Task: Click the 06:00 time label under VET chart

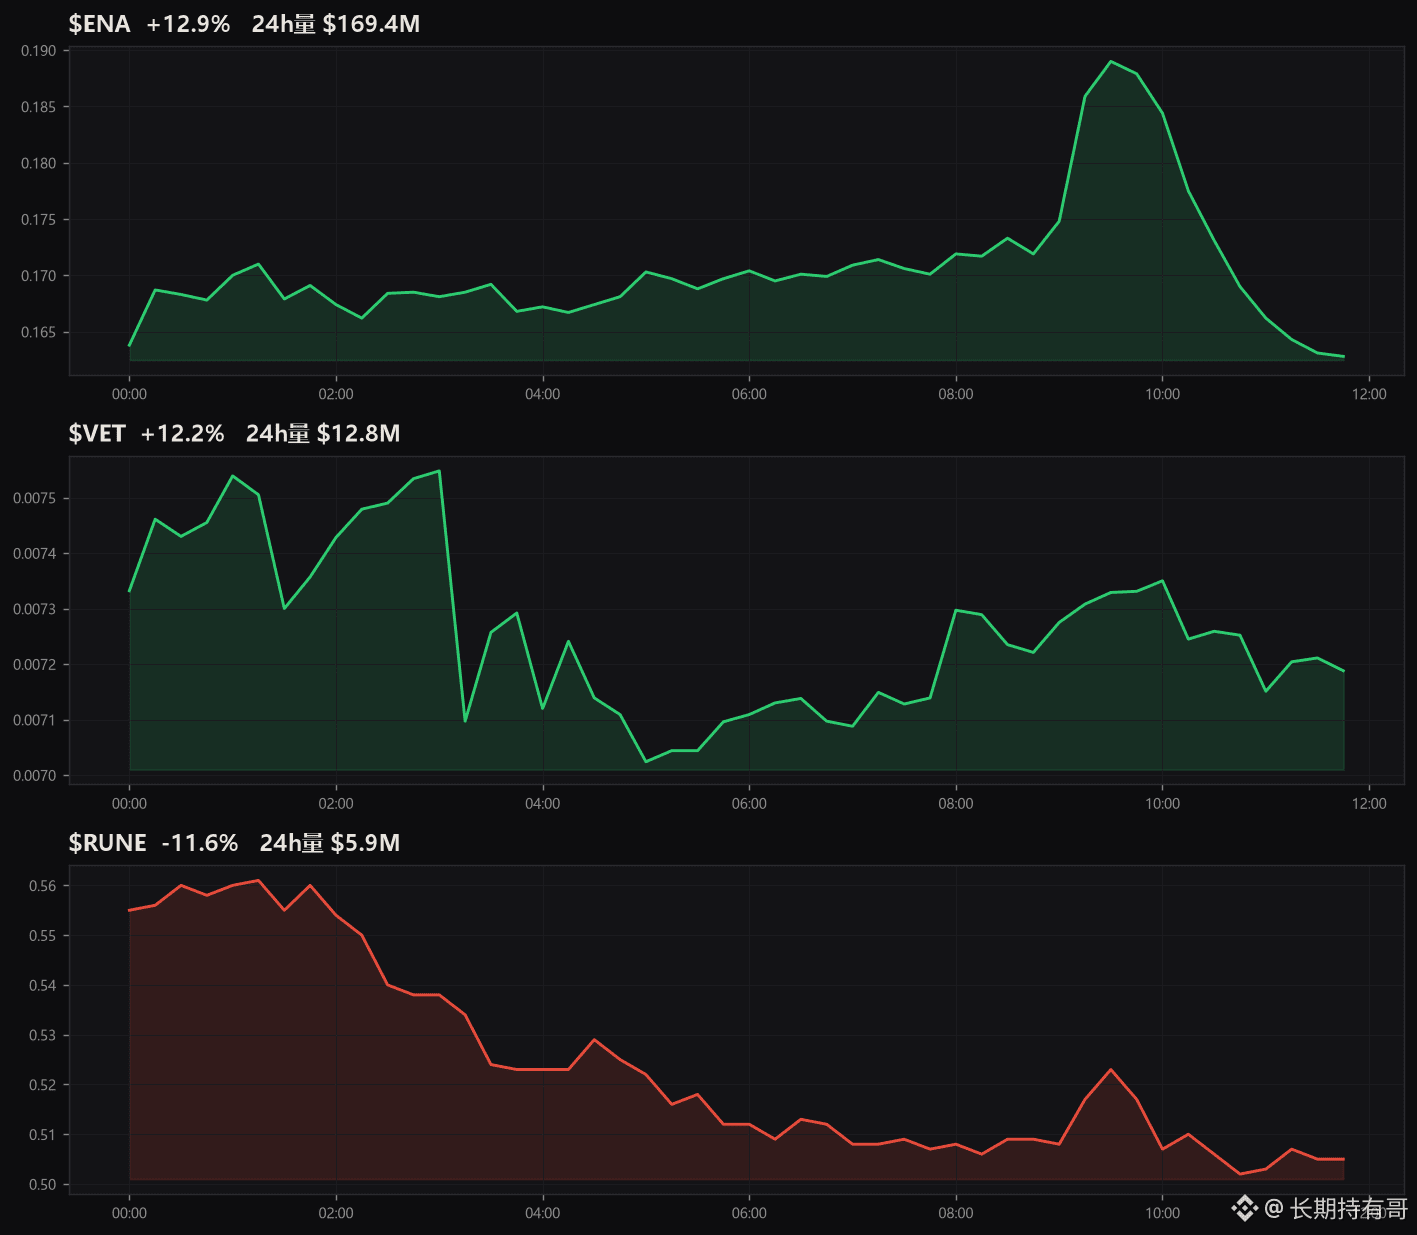Action: click(749, 804)
